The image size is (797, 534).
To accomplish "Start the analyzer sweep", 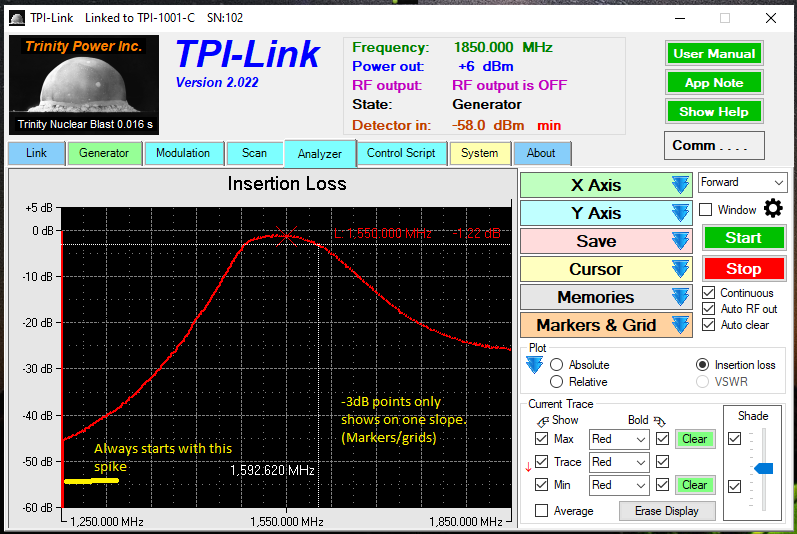I will click(x=744, y=238).
